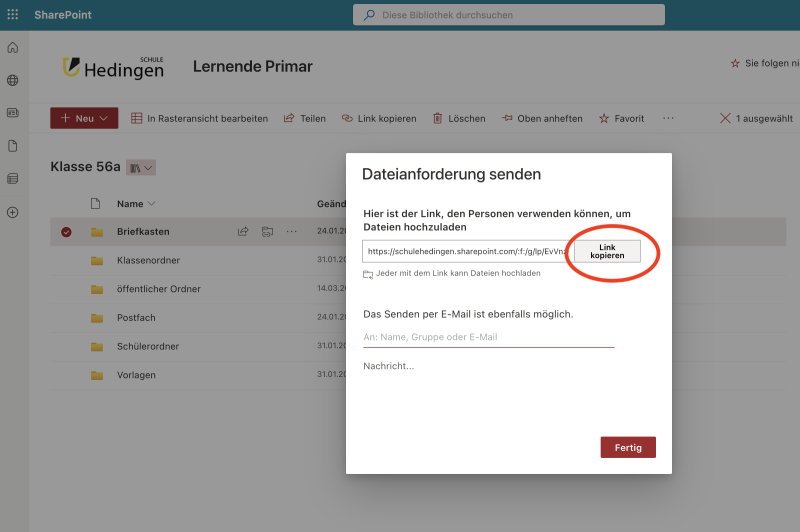Click the Fertig button
This screenshot has width=800, height=532.
tap(628, 447)
